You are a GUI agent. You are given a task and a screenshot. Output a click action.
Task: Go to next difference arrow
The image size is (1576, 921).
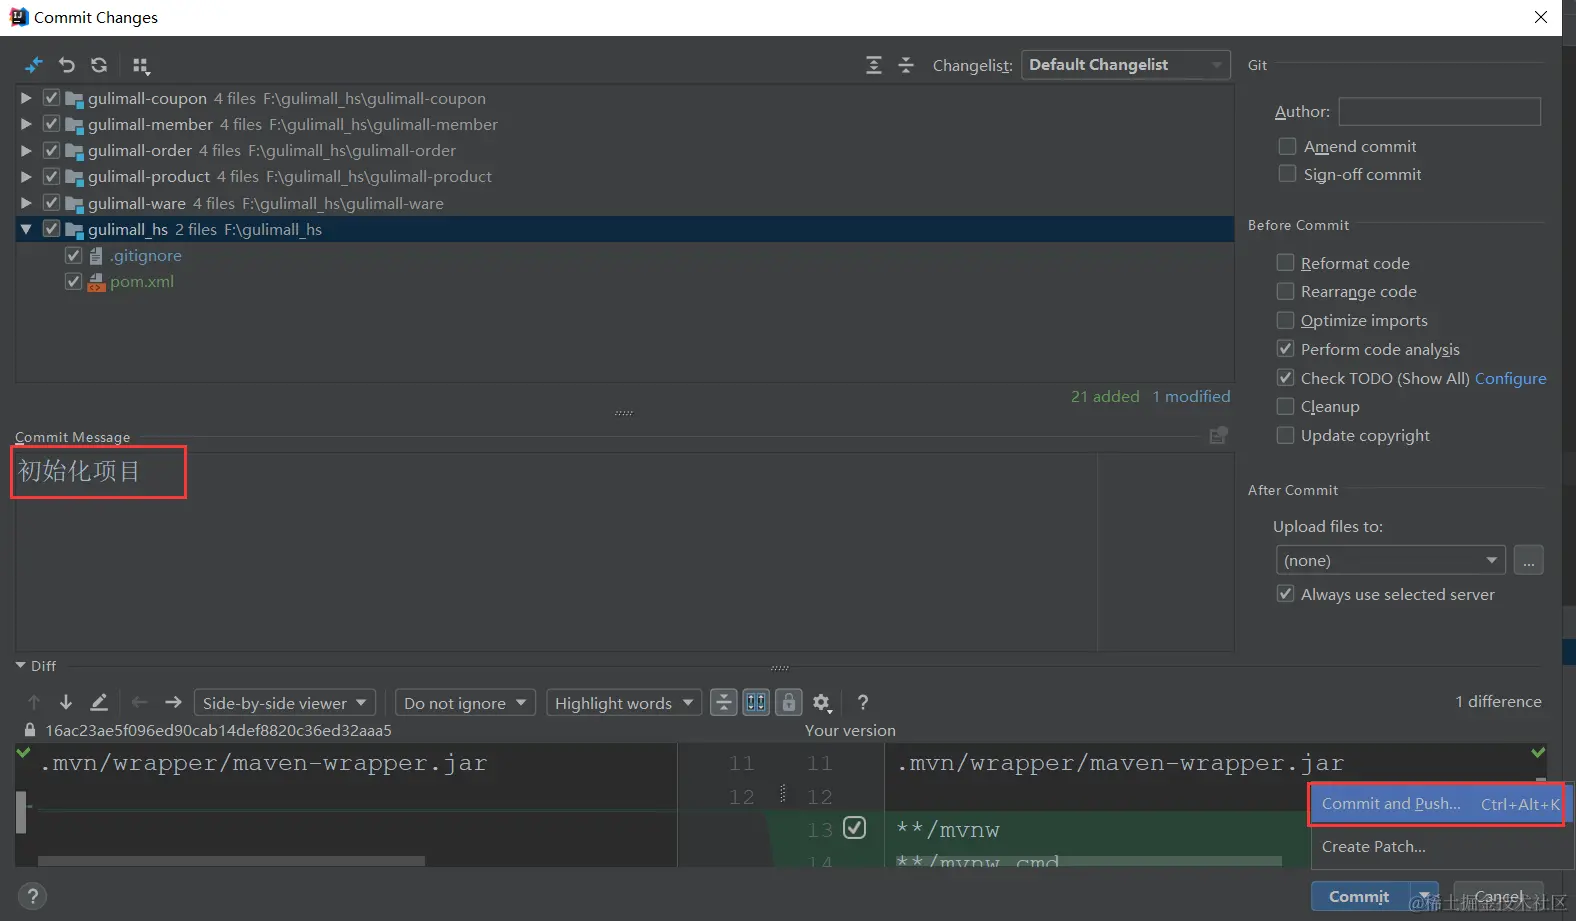tap(66, 702)
